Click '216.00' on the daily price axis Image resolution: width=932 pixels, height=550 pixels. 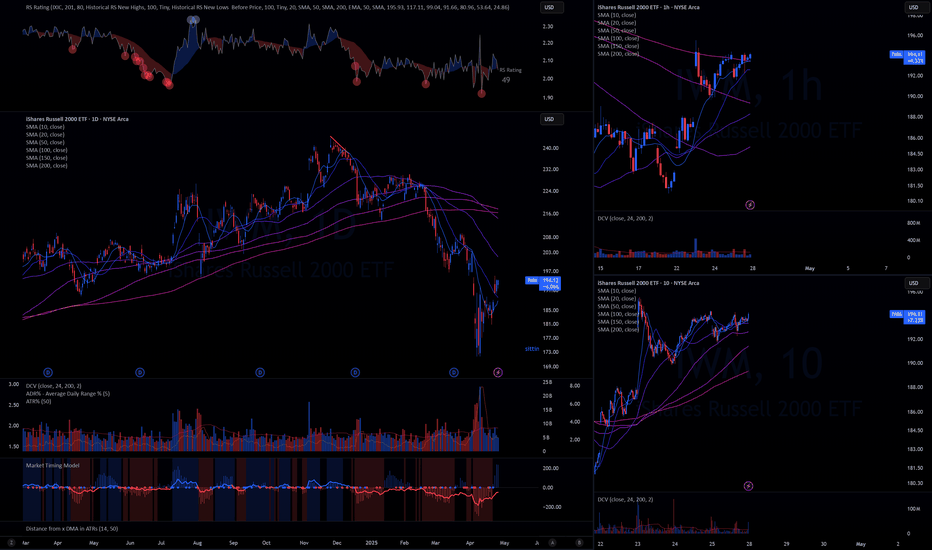click(x=550, y=213)
